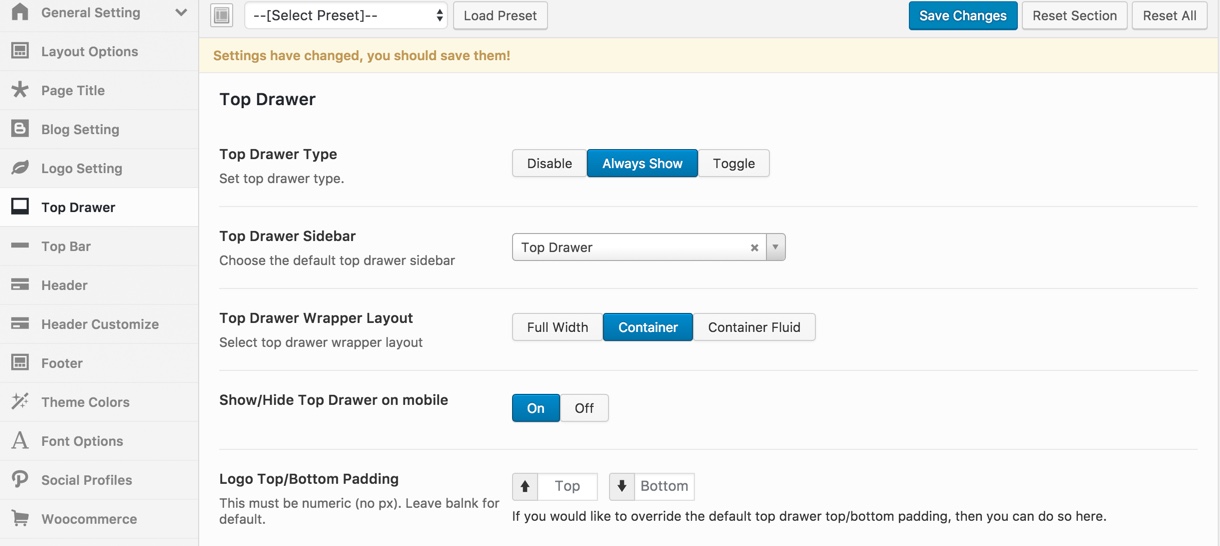Click the General Setting home icon
The height and width of the screenshot is (546, 1220).
click(x=20, y=12)
